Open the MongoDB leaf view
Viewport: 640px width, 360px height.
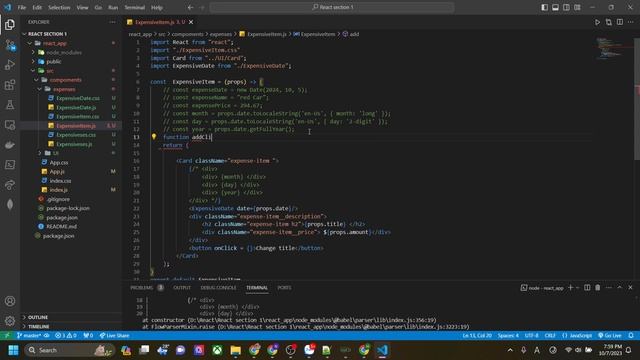10,204
